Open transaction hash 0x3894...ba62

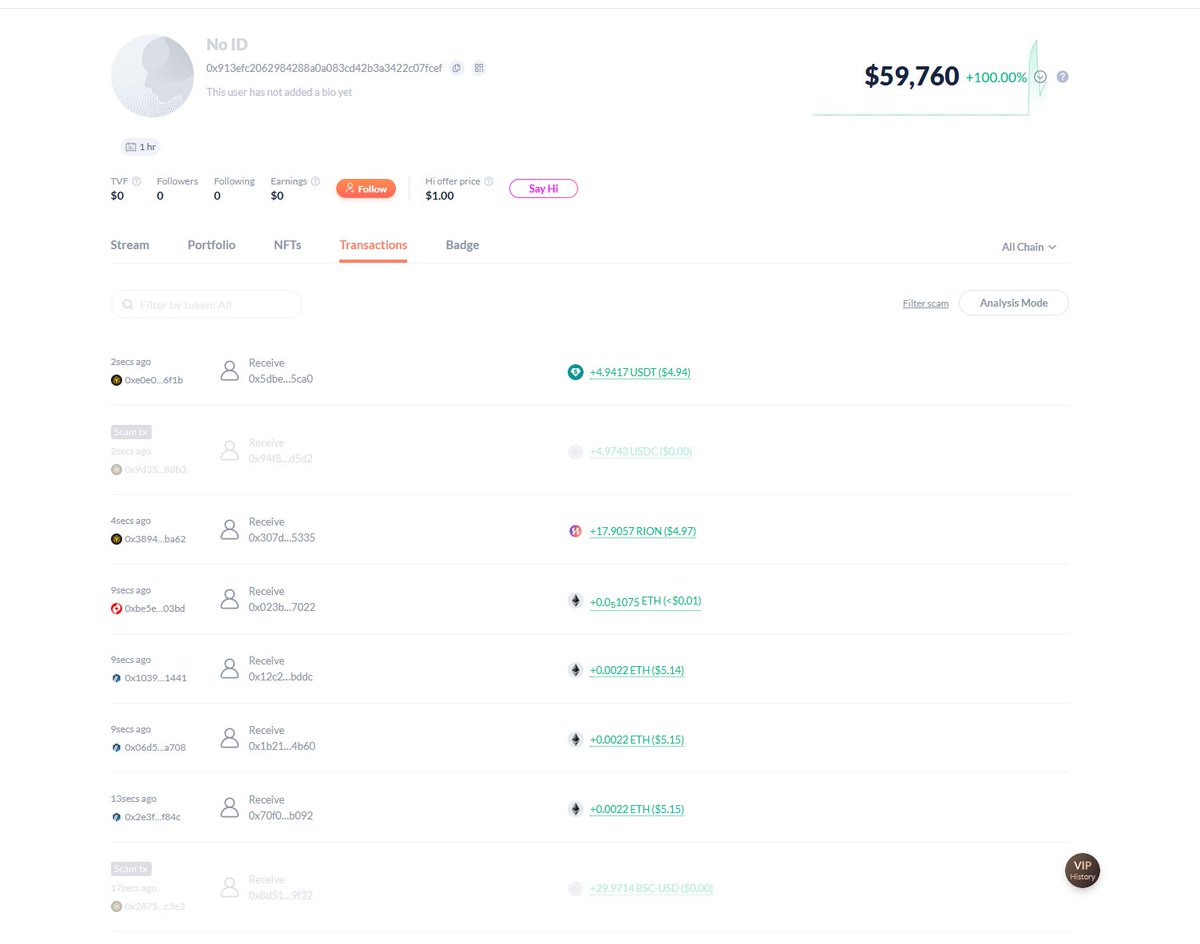point(155,539)
